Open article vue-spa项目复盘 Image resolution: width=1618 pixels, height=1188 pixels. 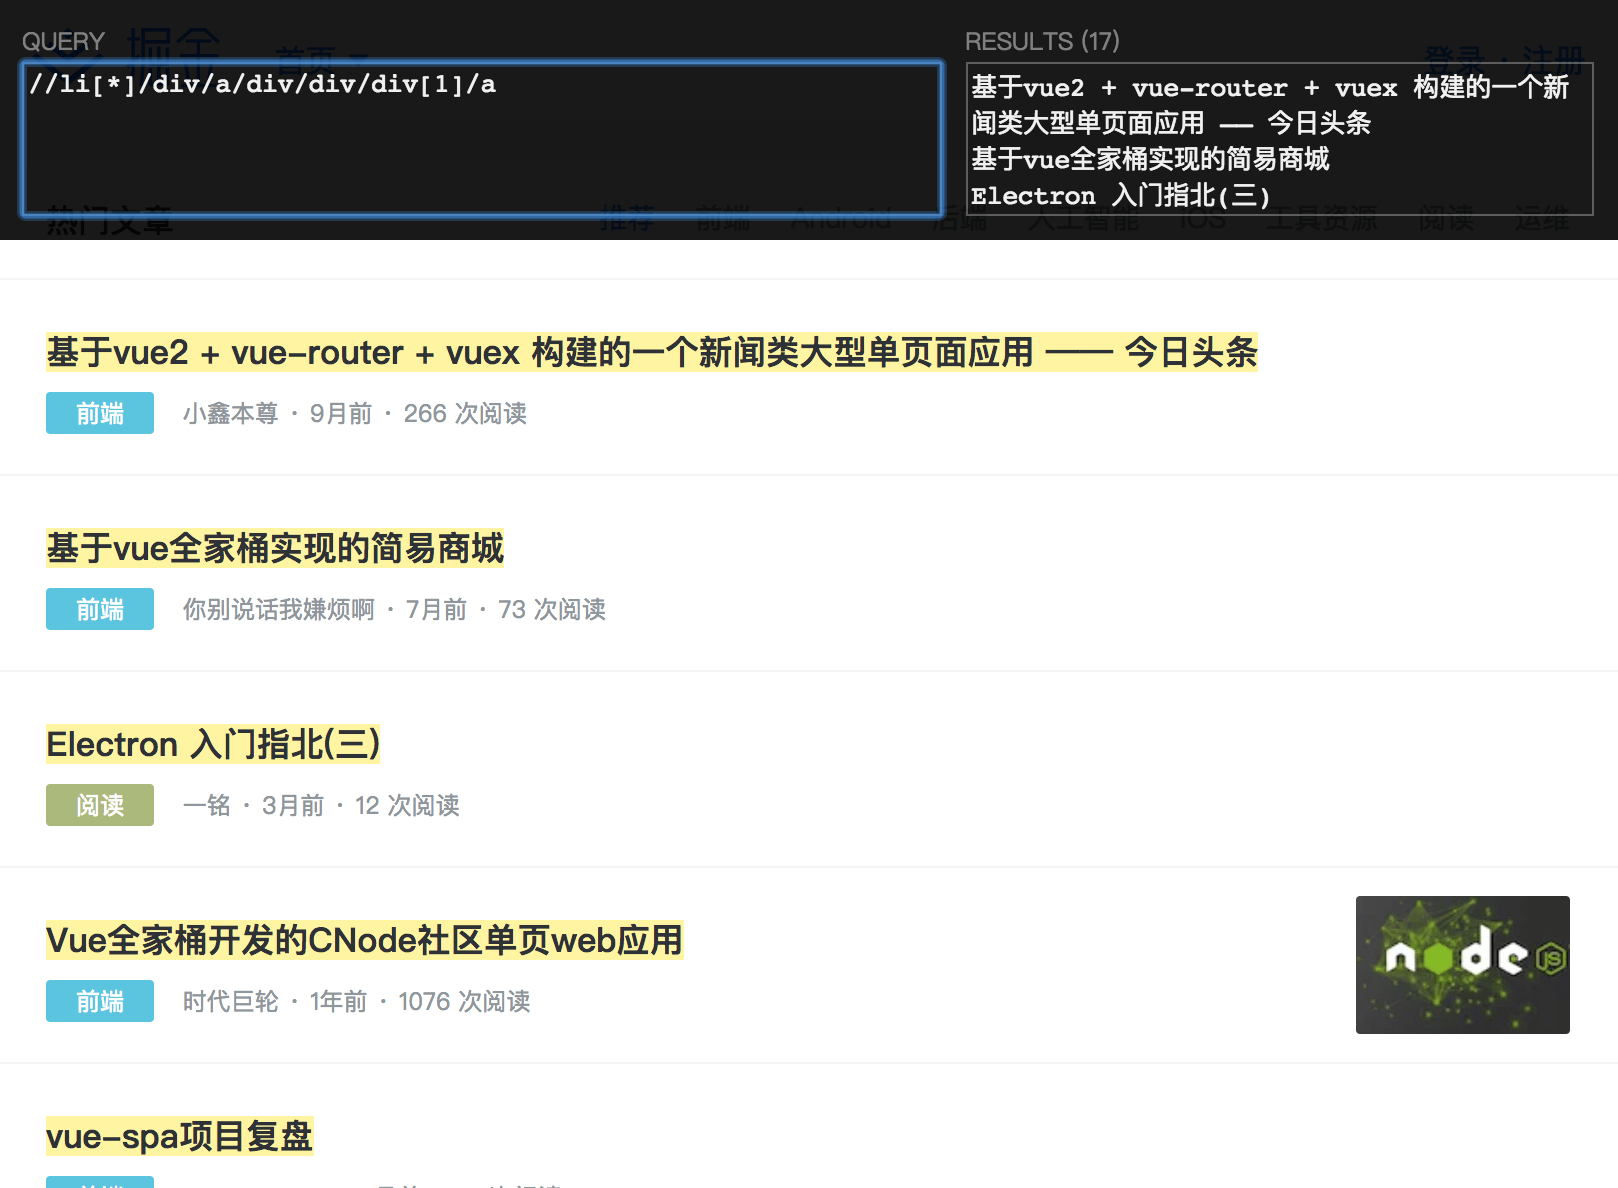(x=179, y=1136)
